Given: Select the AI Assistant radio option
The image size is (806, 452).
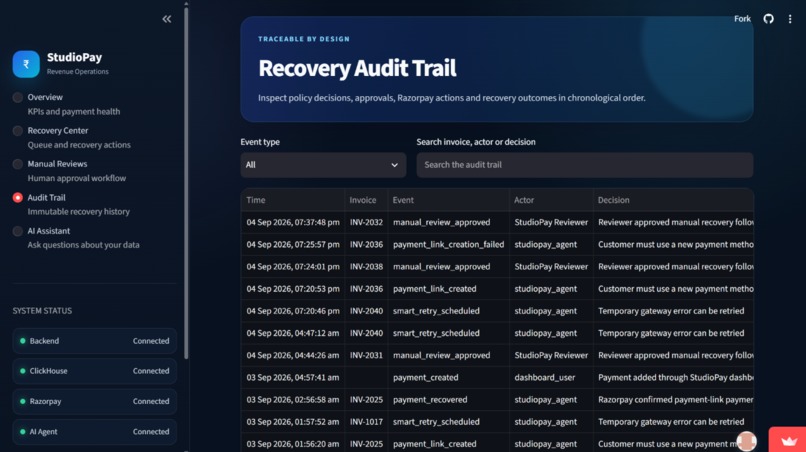Looking at the screenshot, I should (x=17, y=231).
